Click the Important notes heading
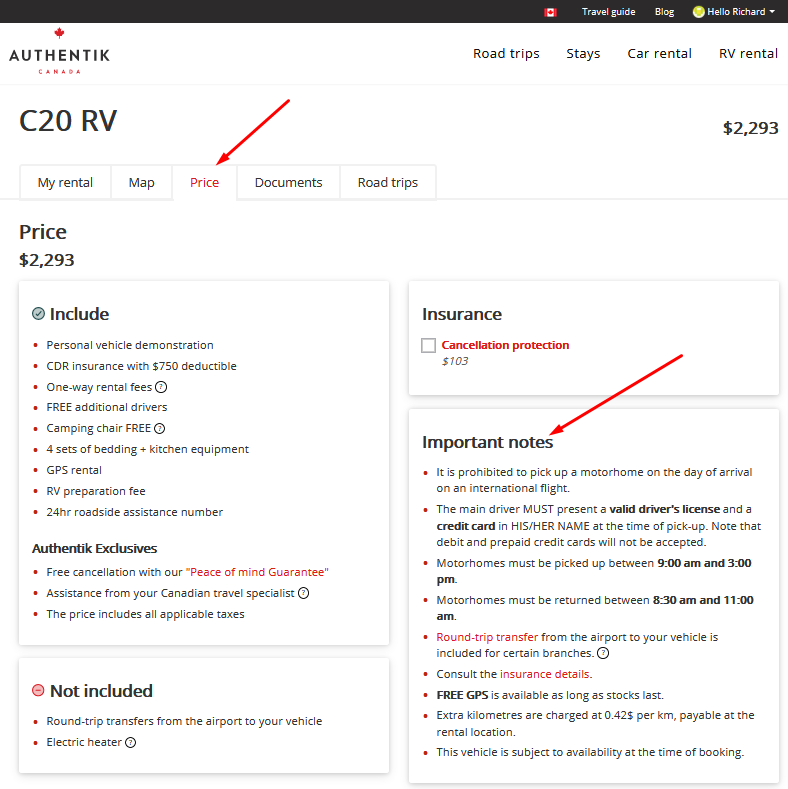 click(487, 442)
